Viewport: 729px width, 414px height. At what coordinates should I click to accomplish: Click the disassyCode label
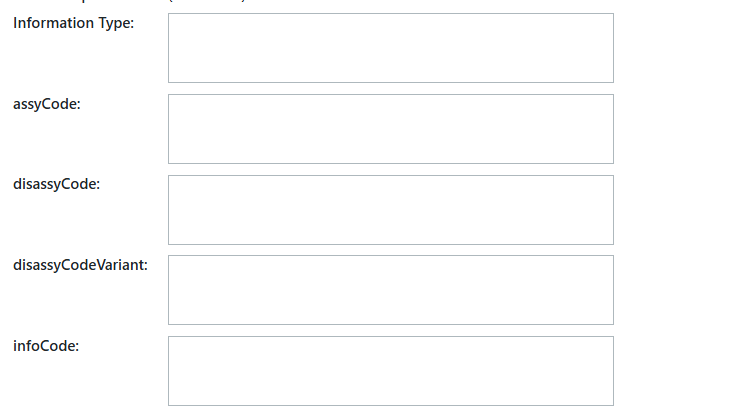(56, 184)
